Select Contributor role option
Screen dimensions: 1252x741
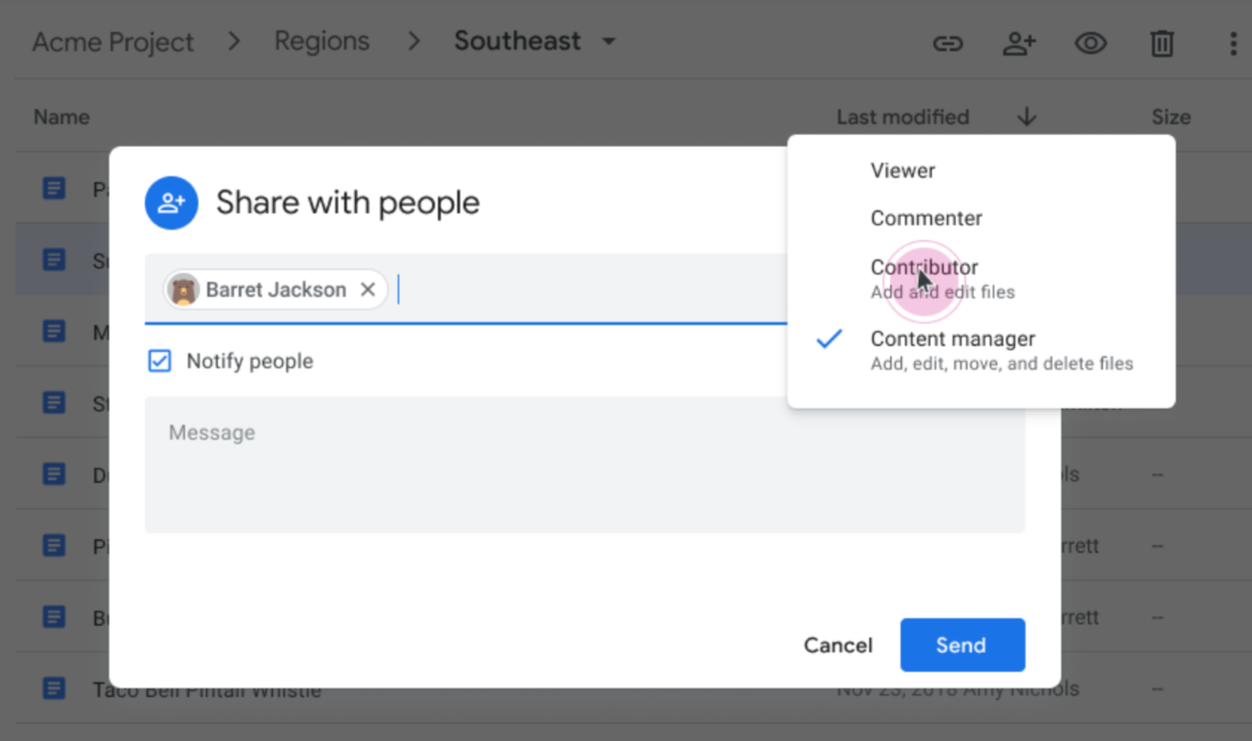(981, 279)
